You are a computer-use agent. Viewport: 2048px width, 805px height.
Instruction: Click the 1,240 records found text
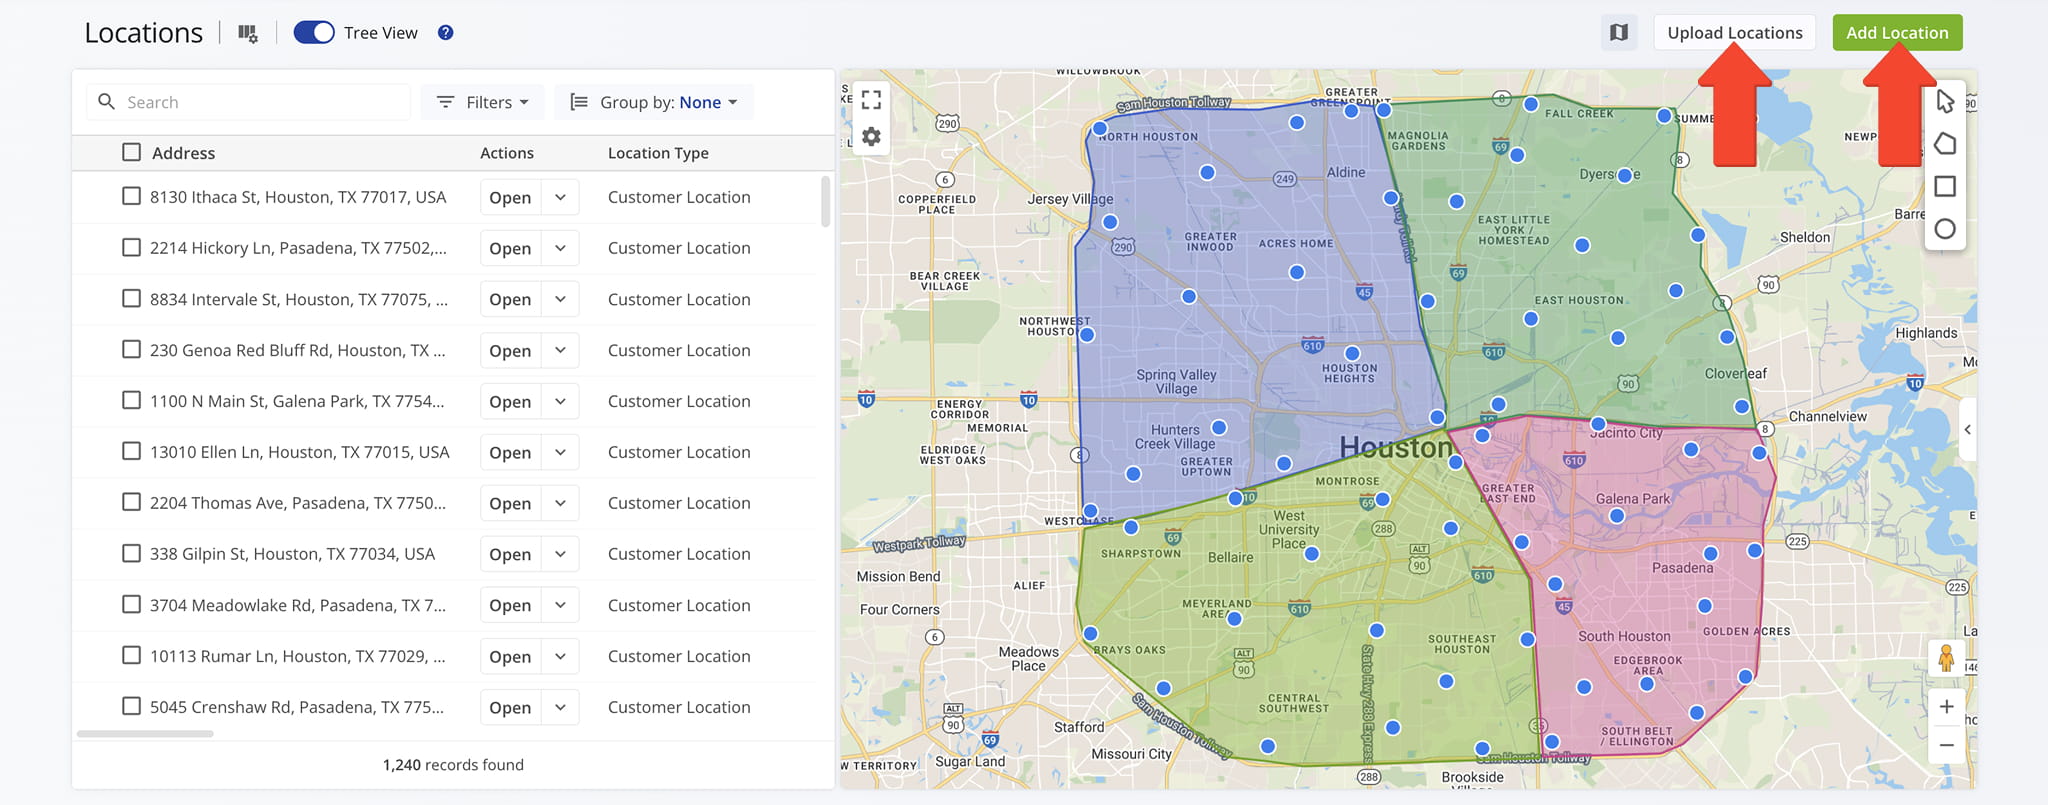click(x=453, y=765)
